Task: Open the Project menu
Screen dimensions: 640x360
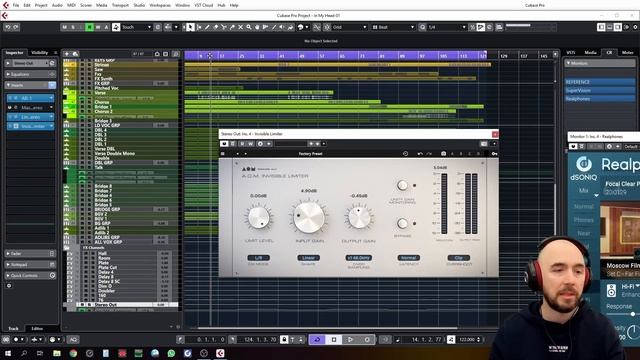Action: click(41, 5)
